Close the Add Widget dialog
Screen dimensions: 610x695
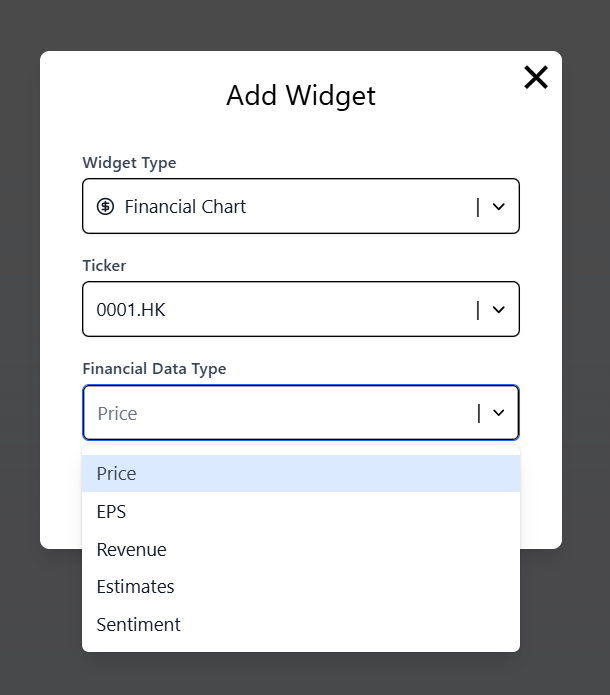[x=536, y=77]
